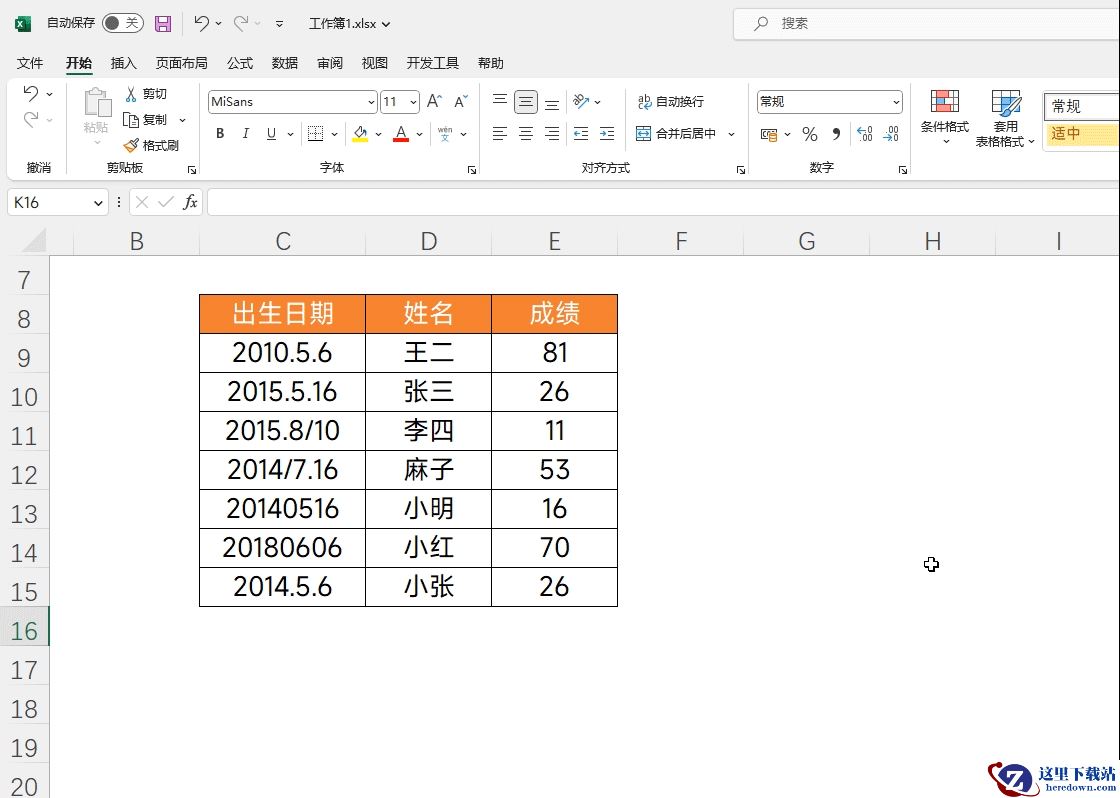Click the accounting number format icon
Viewport: 1120px width, 798px height.
pyautogui.click(x=769, y=134)
